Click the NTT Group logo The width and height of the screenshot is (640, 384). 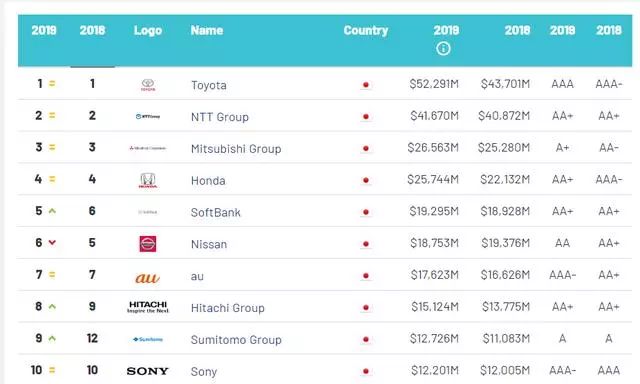(x=148, y=117)
